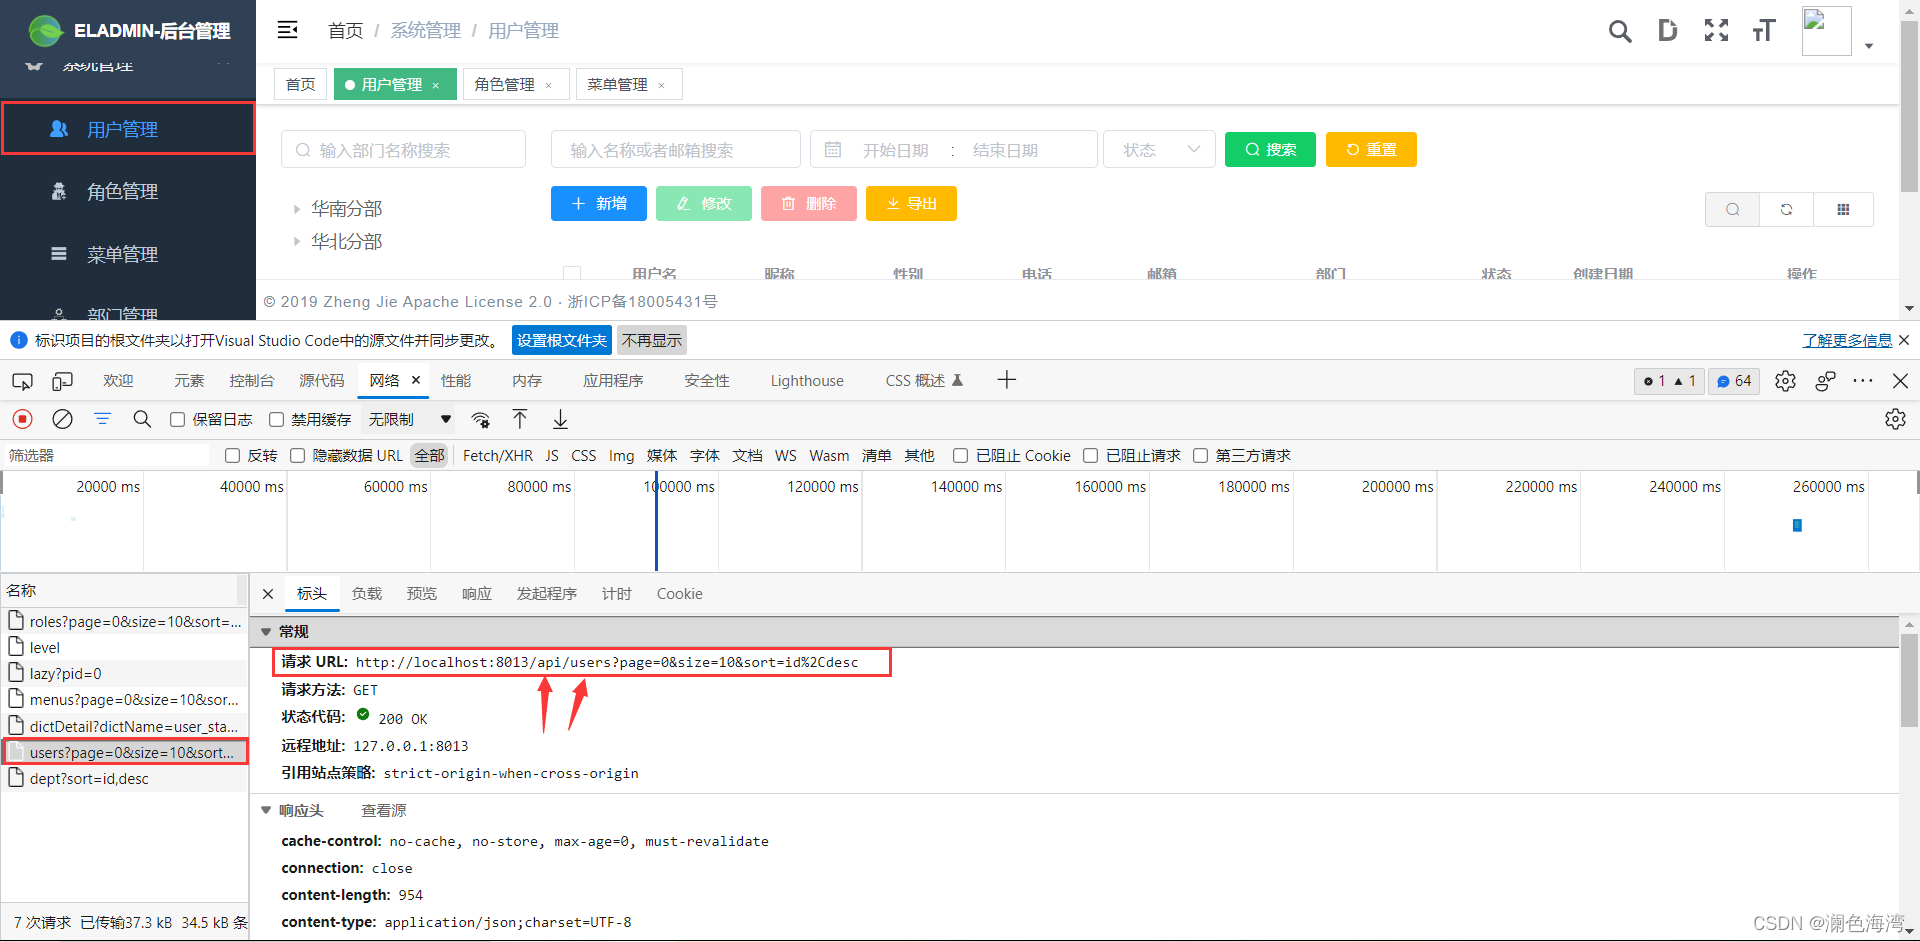Dismiss the Visual Studio Code info bar
Viewport: 1920px width, 942px height.
pos(1904,340)
